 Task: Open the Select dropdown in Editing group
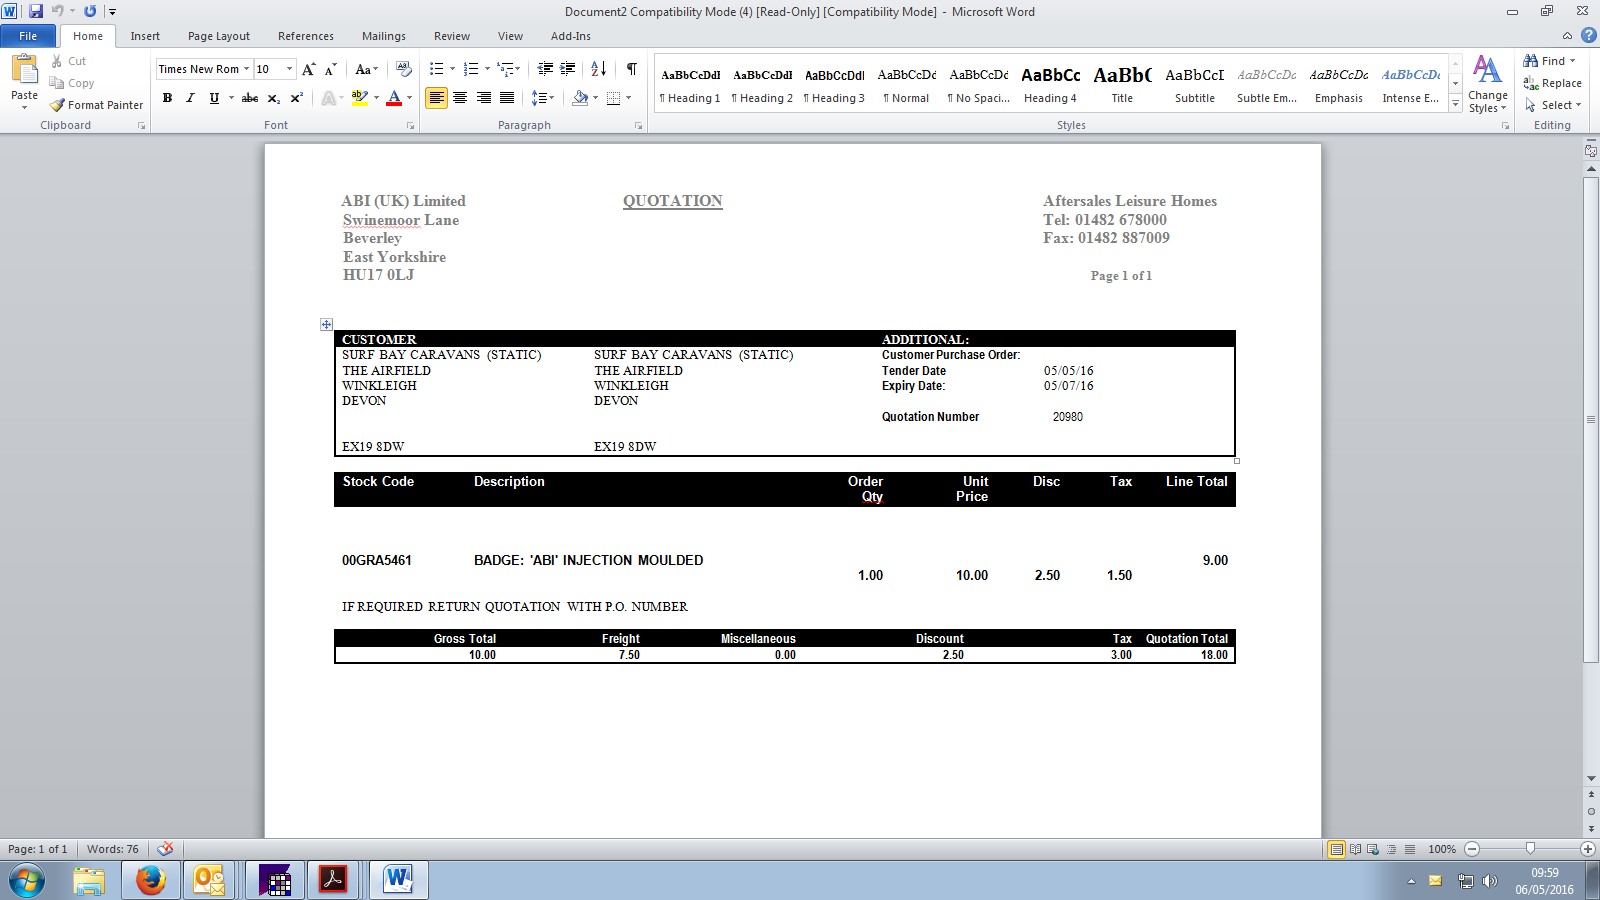coord(1553,105)
